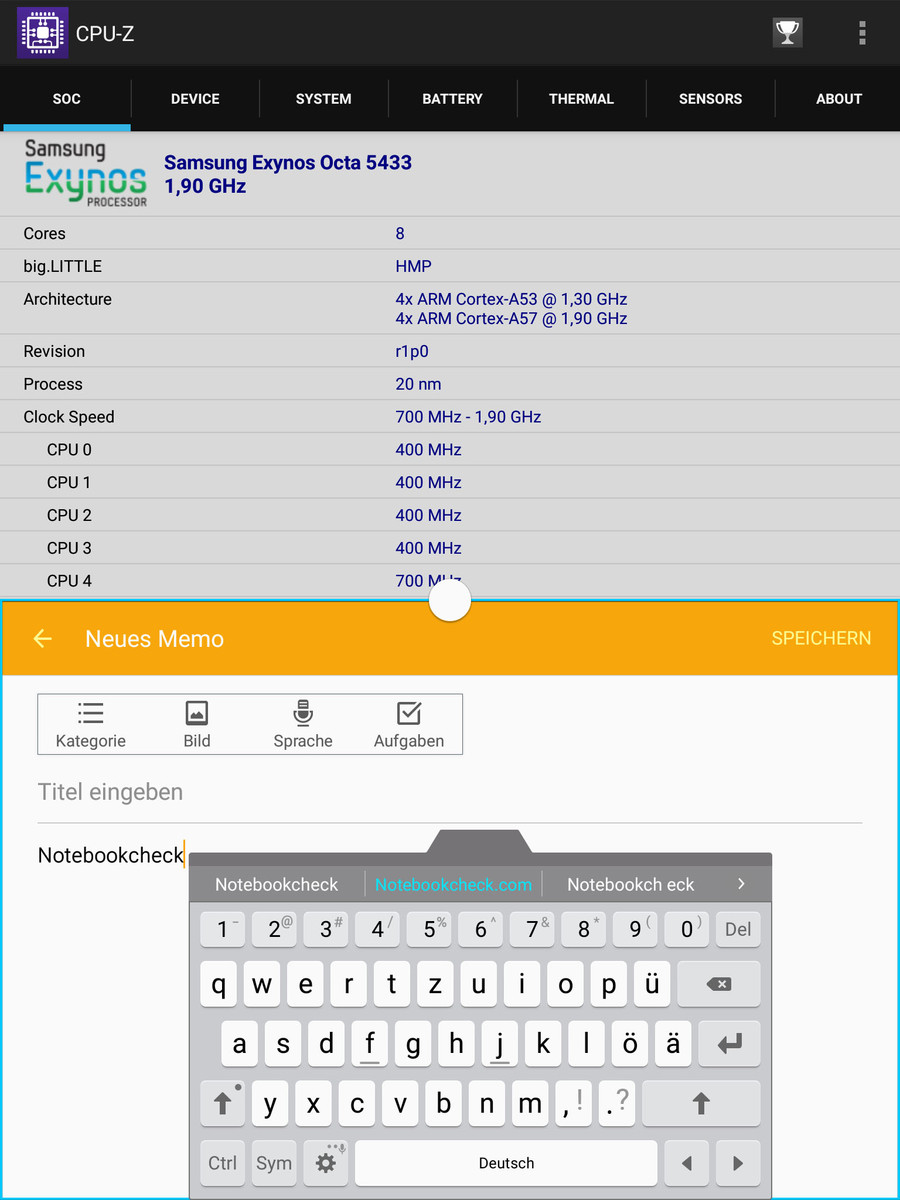The height and width of the screenshot is (1200, 900).
Task: Start Sprache voice recording in memo
Action: (303, 725)
